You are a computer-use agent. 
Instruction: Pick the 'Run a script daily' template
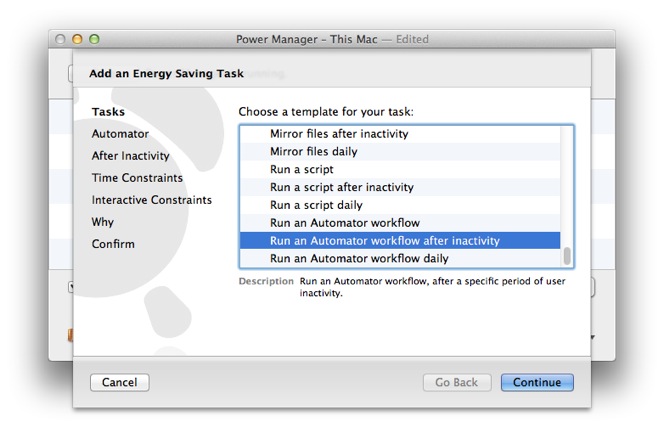tap(400, 205)
